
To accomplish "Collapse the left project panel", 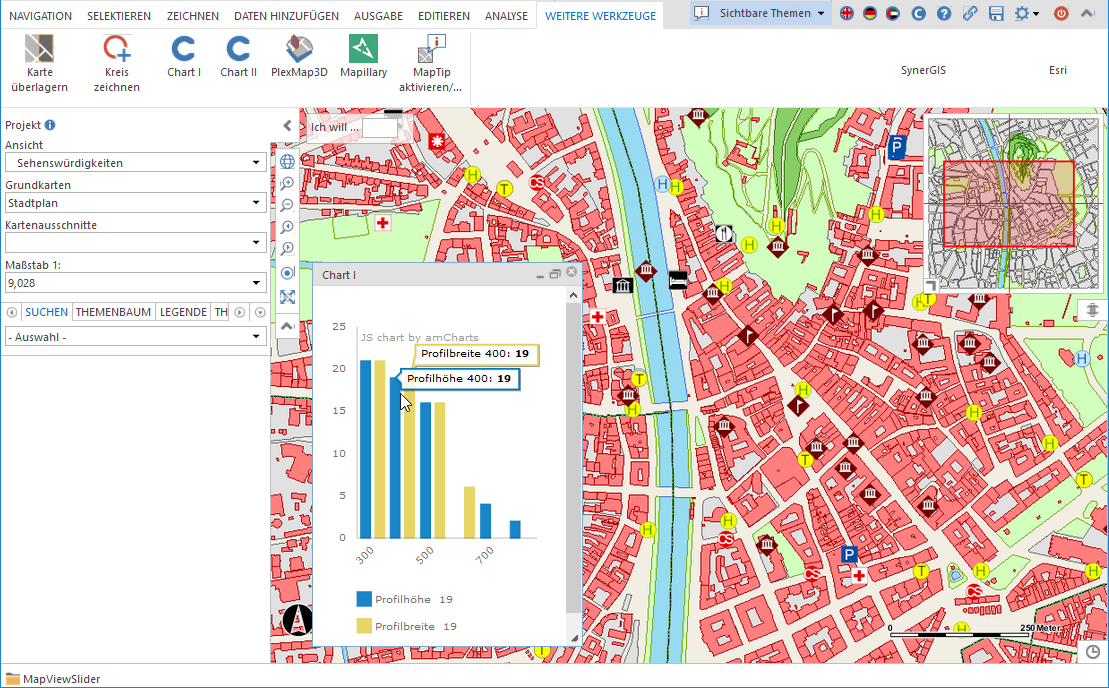I will pyautogui.click(x=287, y=126).
